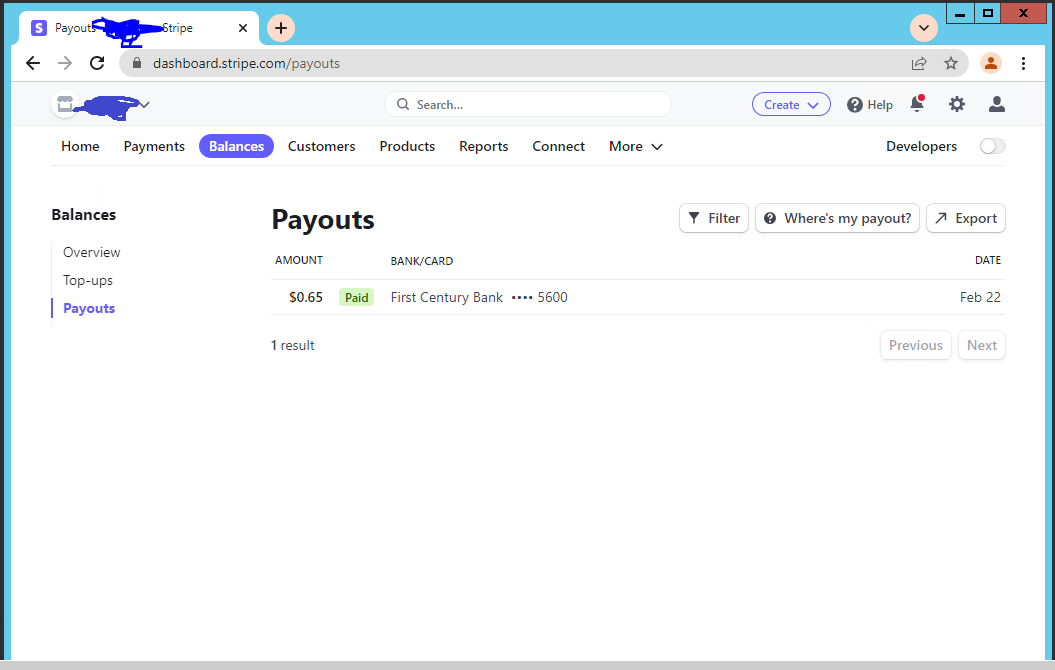Open the $0.65 payout row
The image size is (1055, 670).
pyautogui.click(x=638, y=297)
